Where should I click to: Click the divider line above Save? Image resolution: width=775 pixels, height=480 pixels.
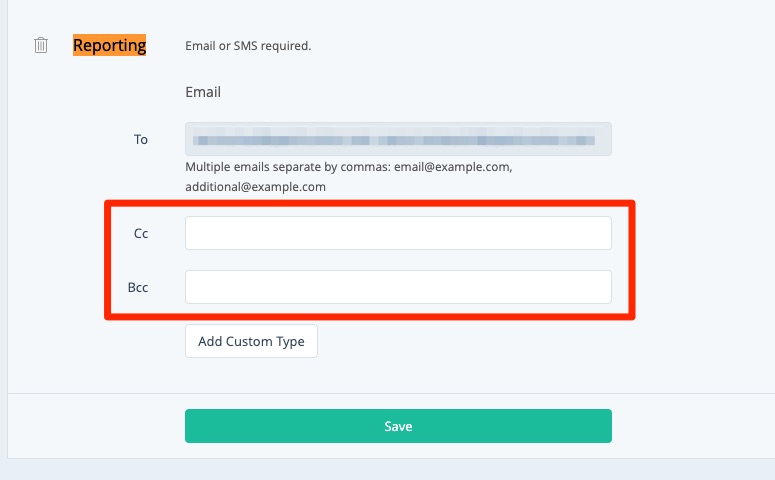390,393
